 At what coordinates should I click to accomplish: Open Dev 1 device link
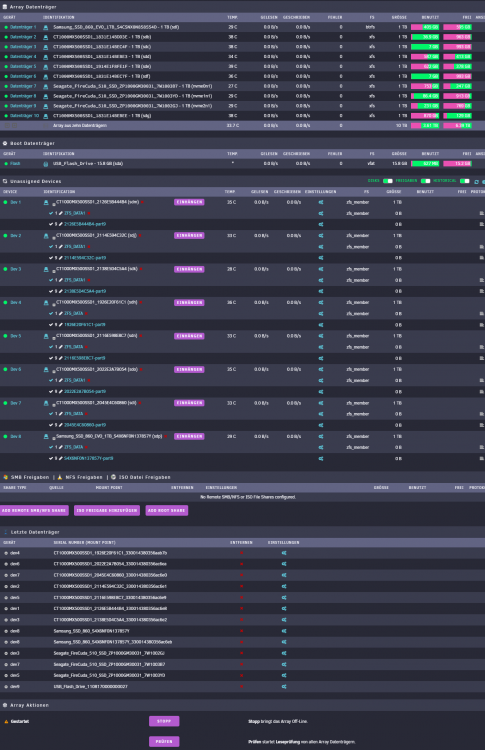tap(15, 202)
